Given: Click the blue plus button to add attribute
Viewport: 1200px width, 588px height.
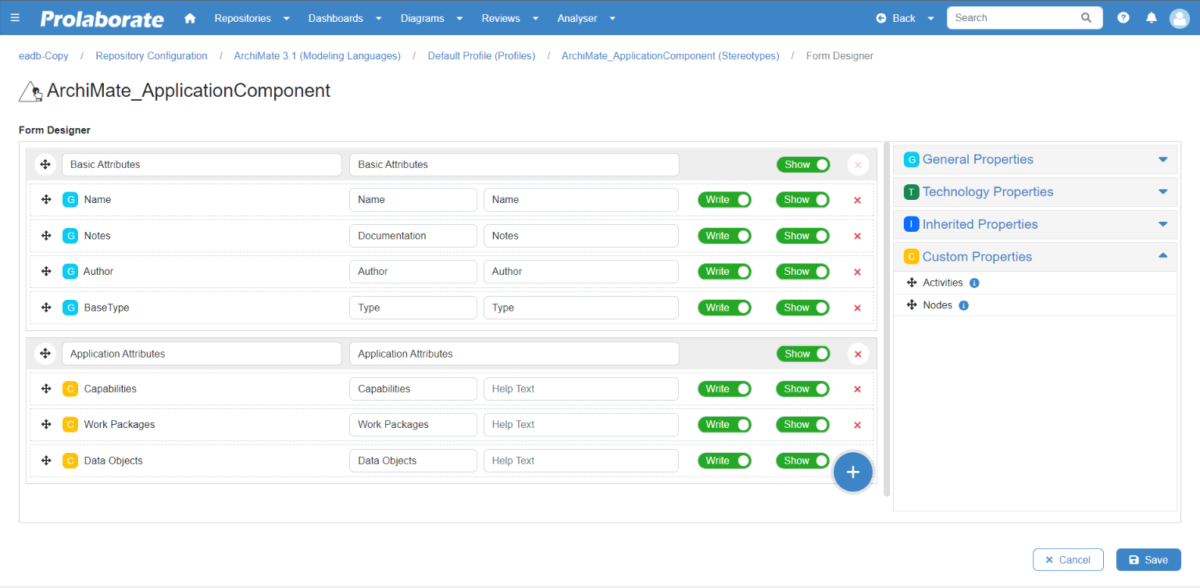Looking at the screenshot, I should click(853, 471).
